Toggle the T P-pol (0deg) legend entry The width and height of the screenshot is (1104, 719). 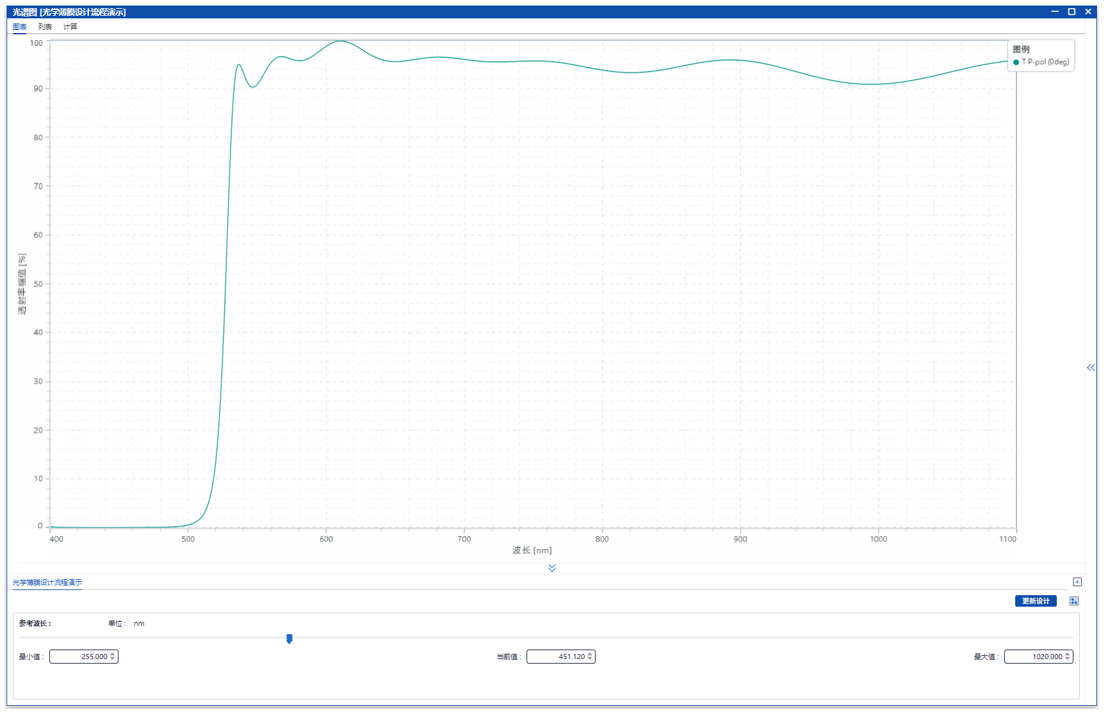coord(1045,62)
